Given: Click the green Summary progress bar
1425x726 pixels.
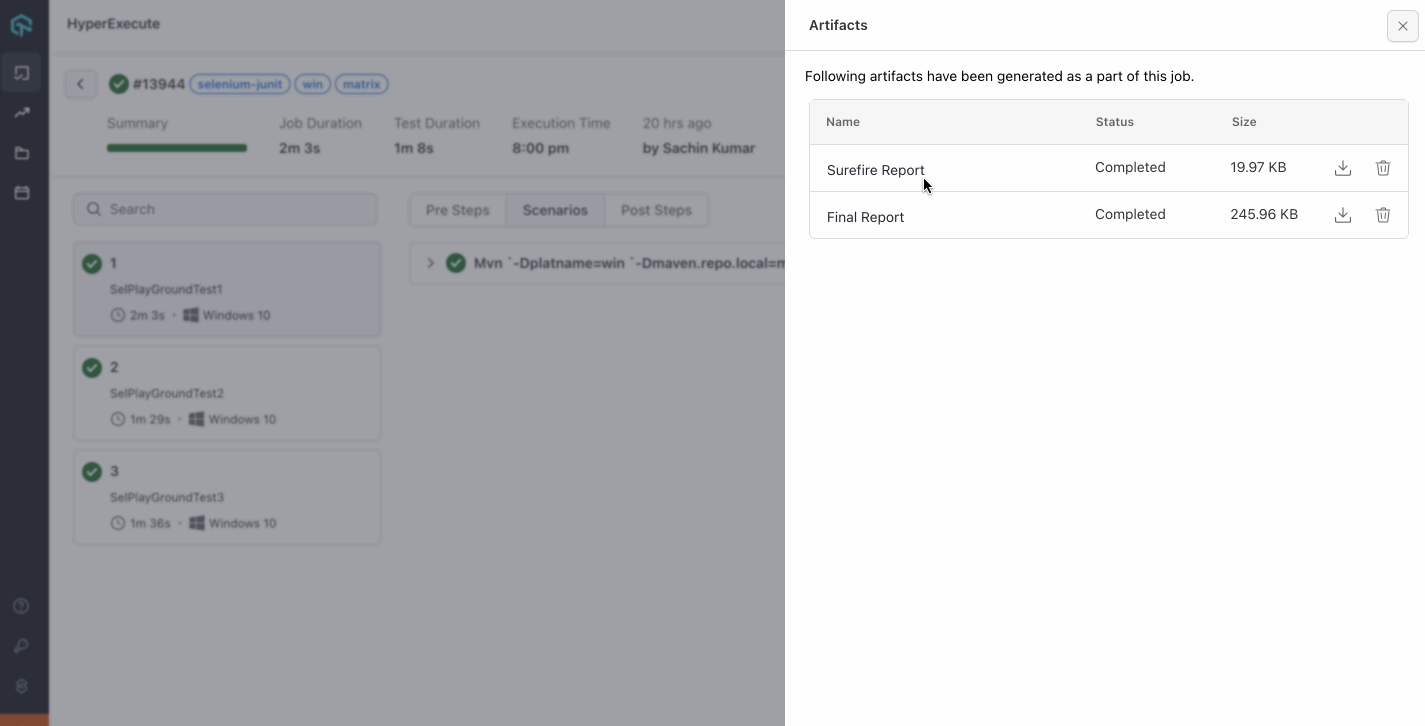Looking at the screenshot, I should pyautogui.click(x=177, y=148).
